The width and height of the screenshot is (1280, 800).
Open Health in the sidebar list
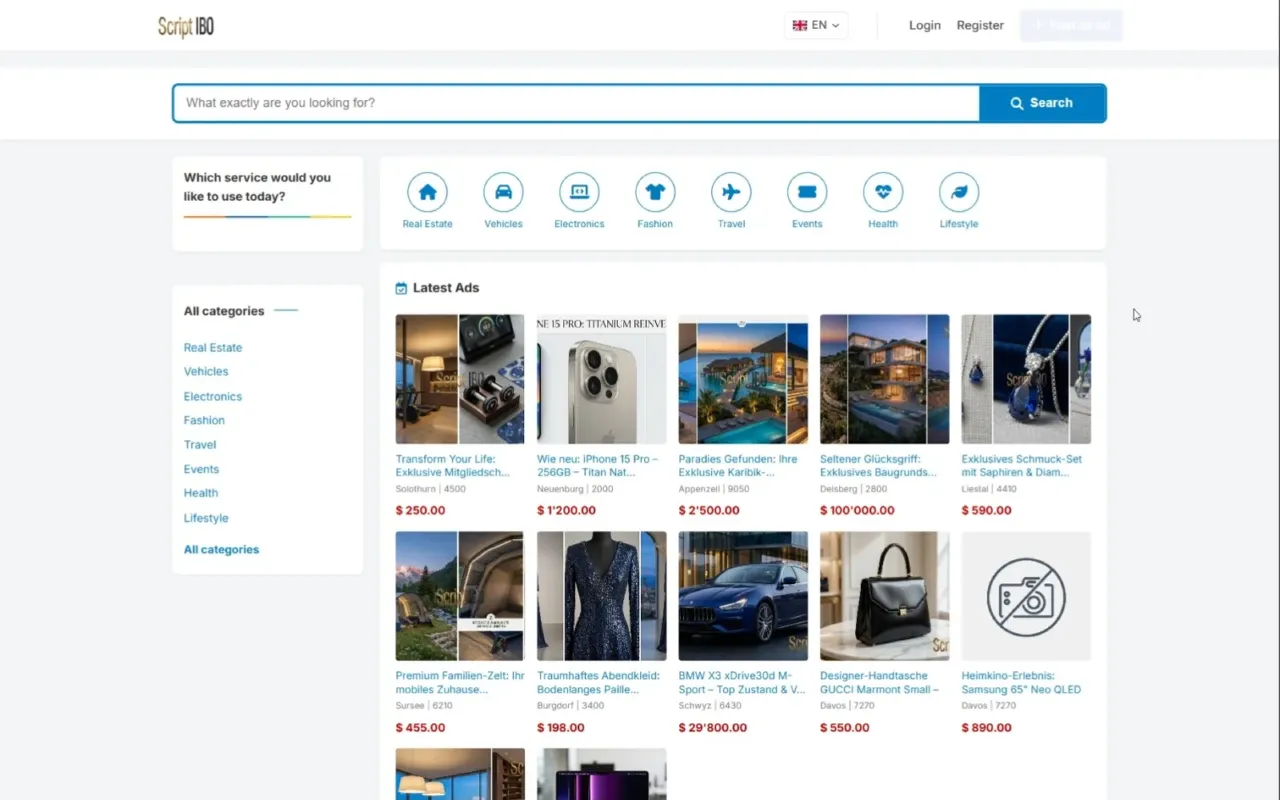(201, 493)
